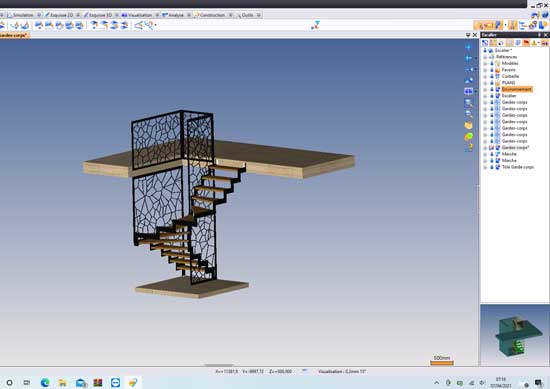The image size is (550, 389).
Task: Select the Corbeille trash item in the tree
Action: pos(510,76)
